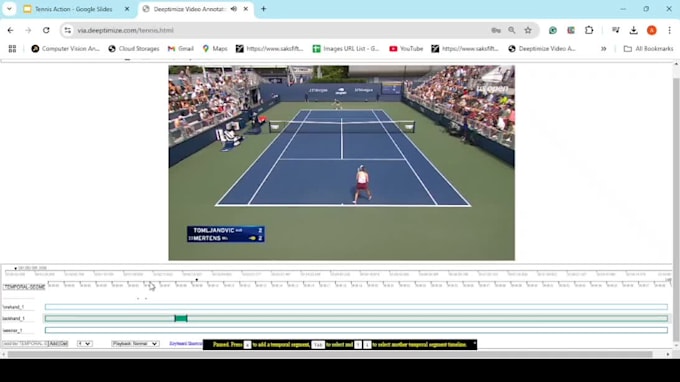The width and height of the screenshot is (680, 382).
Task: Click the backhand_1 timeline track
Action: 356,318
